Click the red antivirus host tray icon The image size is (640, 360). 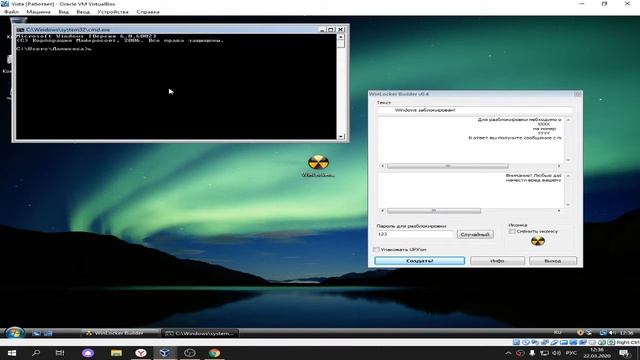tap(520, 353)
